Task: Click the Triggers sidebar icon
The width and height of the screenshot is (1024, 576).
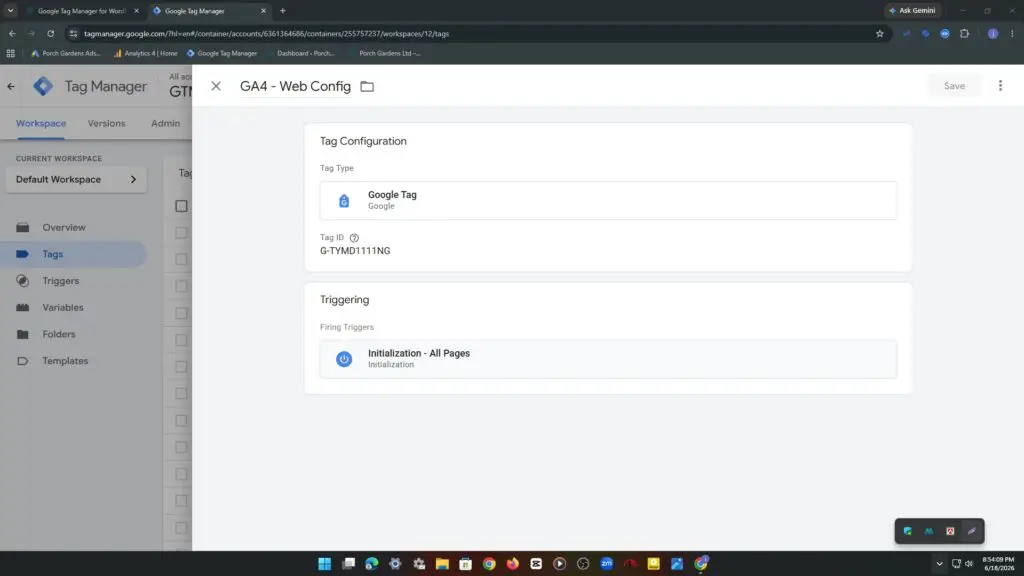Action: coord(23,281)
